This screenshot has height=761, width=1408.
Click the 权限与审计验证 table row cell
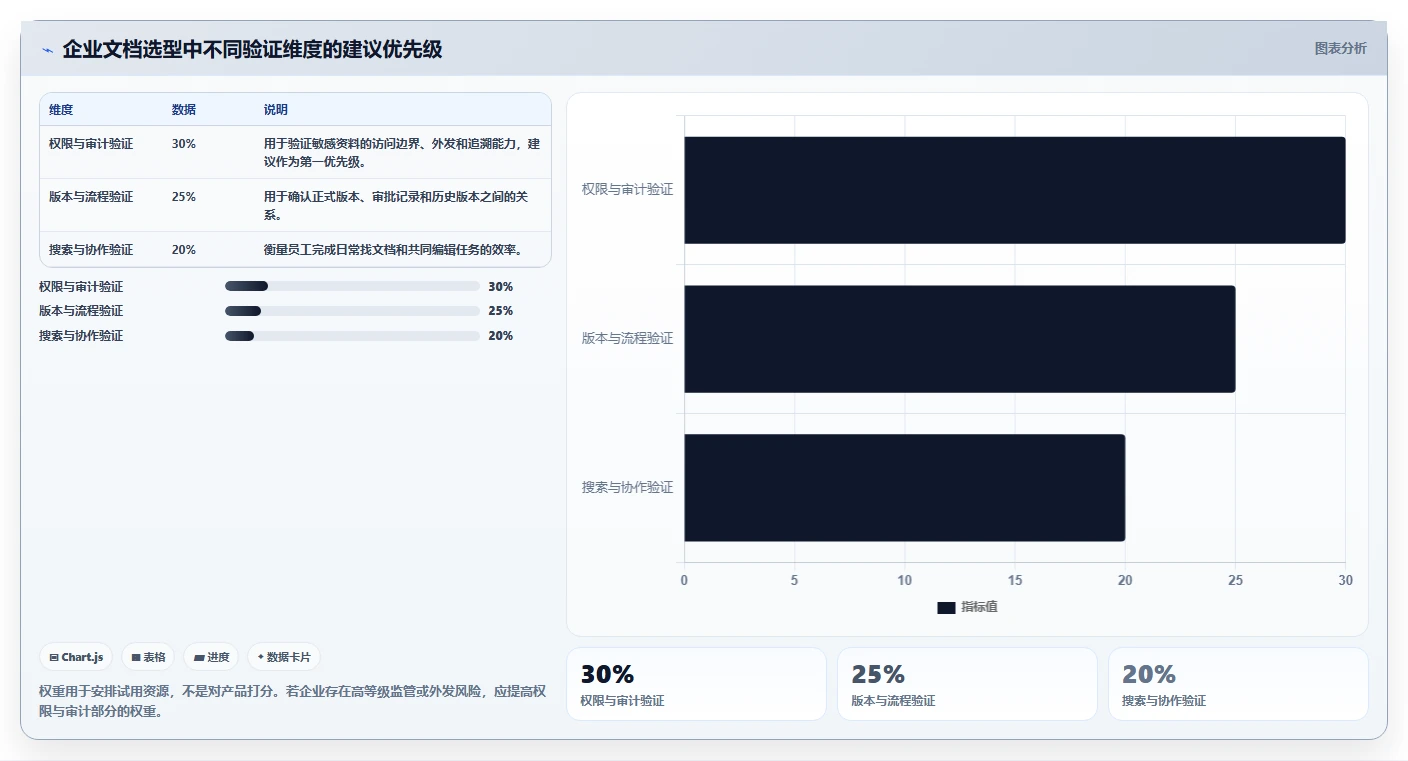coord(91,144)
